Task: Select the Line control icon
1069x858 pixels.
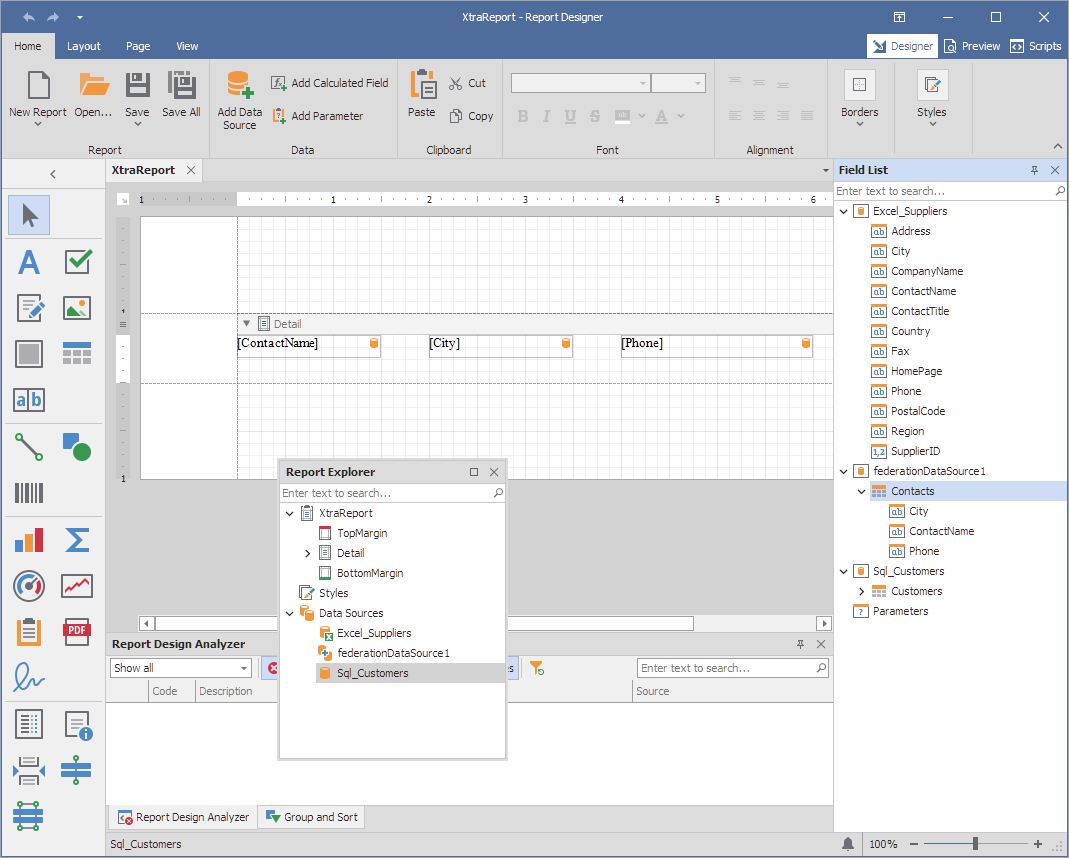Action: 29,447
